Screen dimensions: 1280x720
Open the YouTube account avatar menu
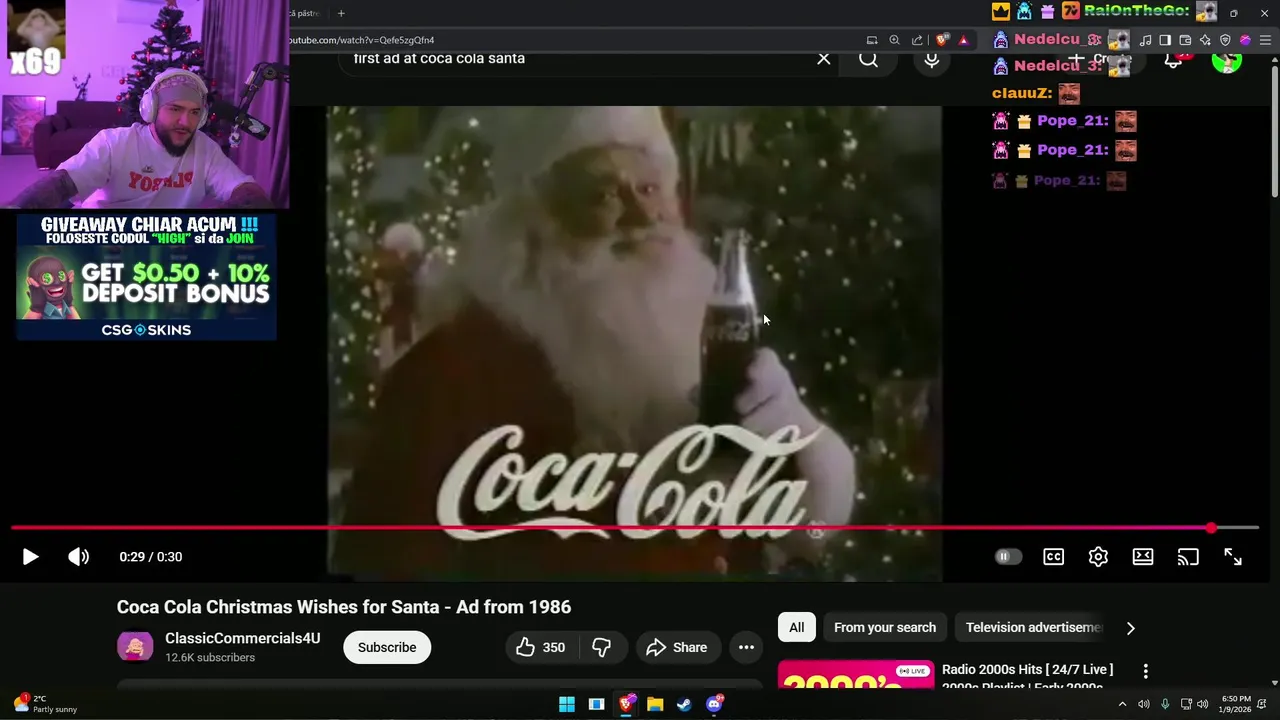pyautogui.click(x=1227, y=61)
